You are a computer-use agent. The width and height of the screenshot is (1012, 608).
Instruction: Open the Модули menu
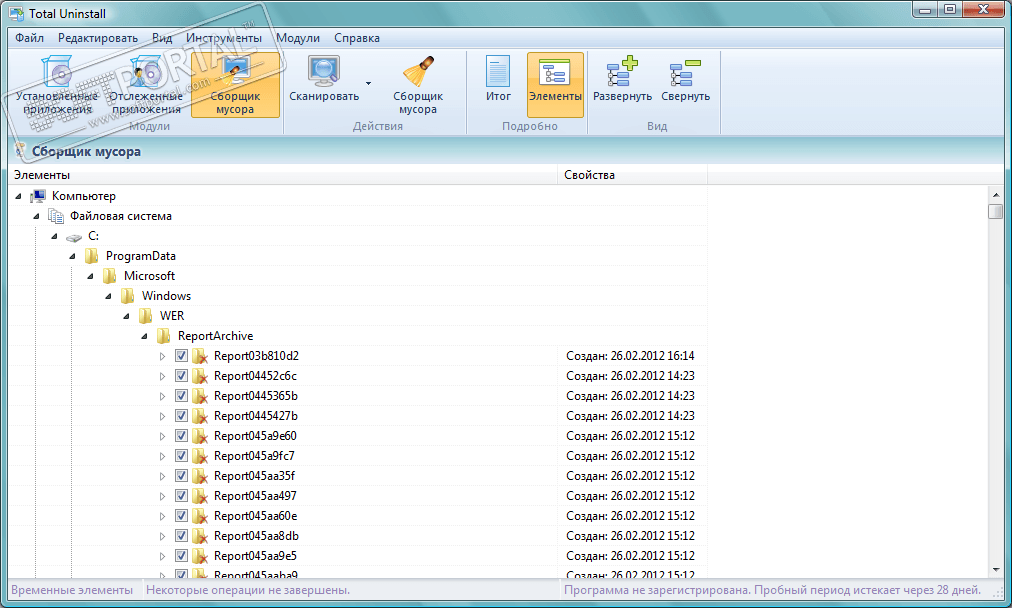298,38
